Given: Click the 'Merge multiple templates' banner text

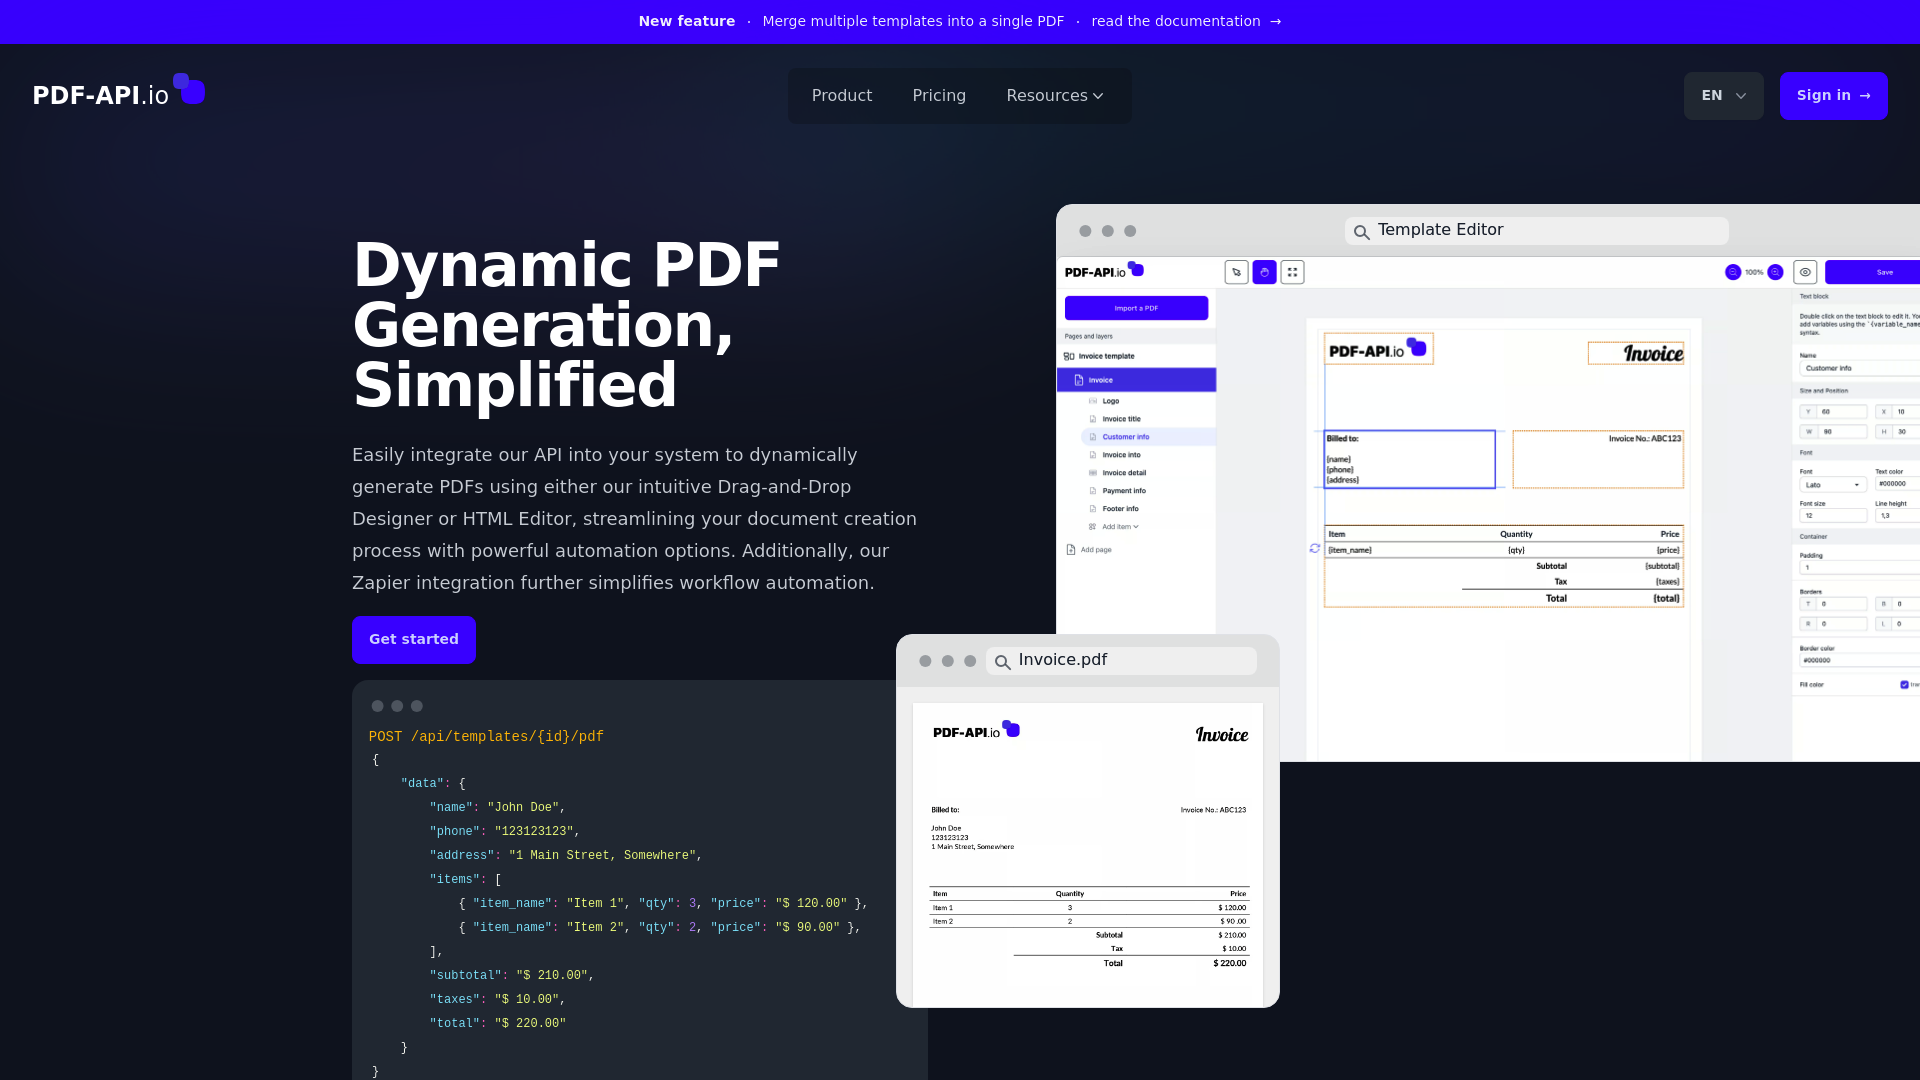Looking at the screenshot, I should click(x=913, y=21).
